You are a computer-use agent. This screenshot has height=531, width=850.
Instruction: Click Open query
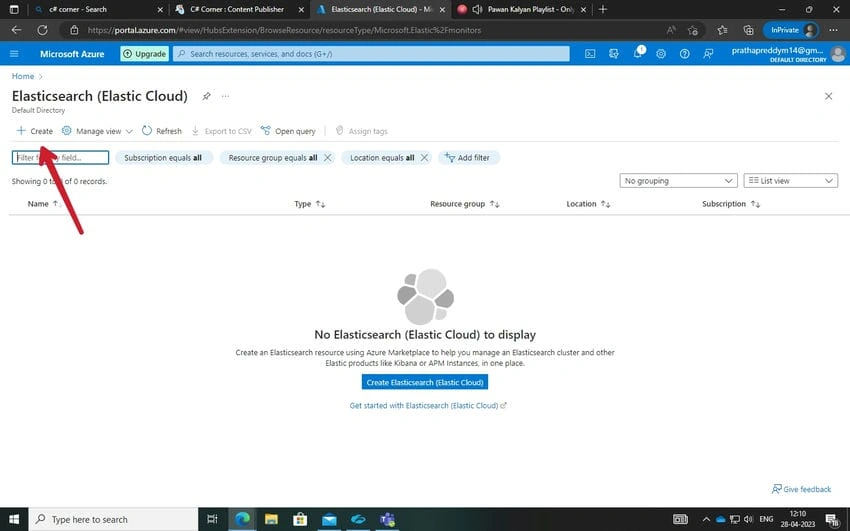click(x=288, y=131)
